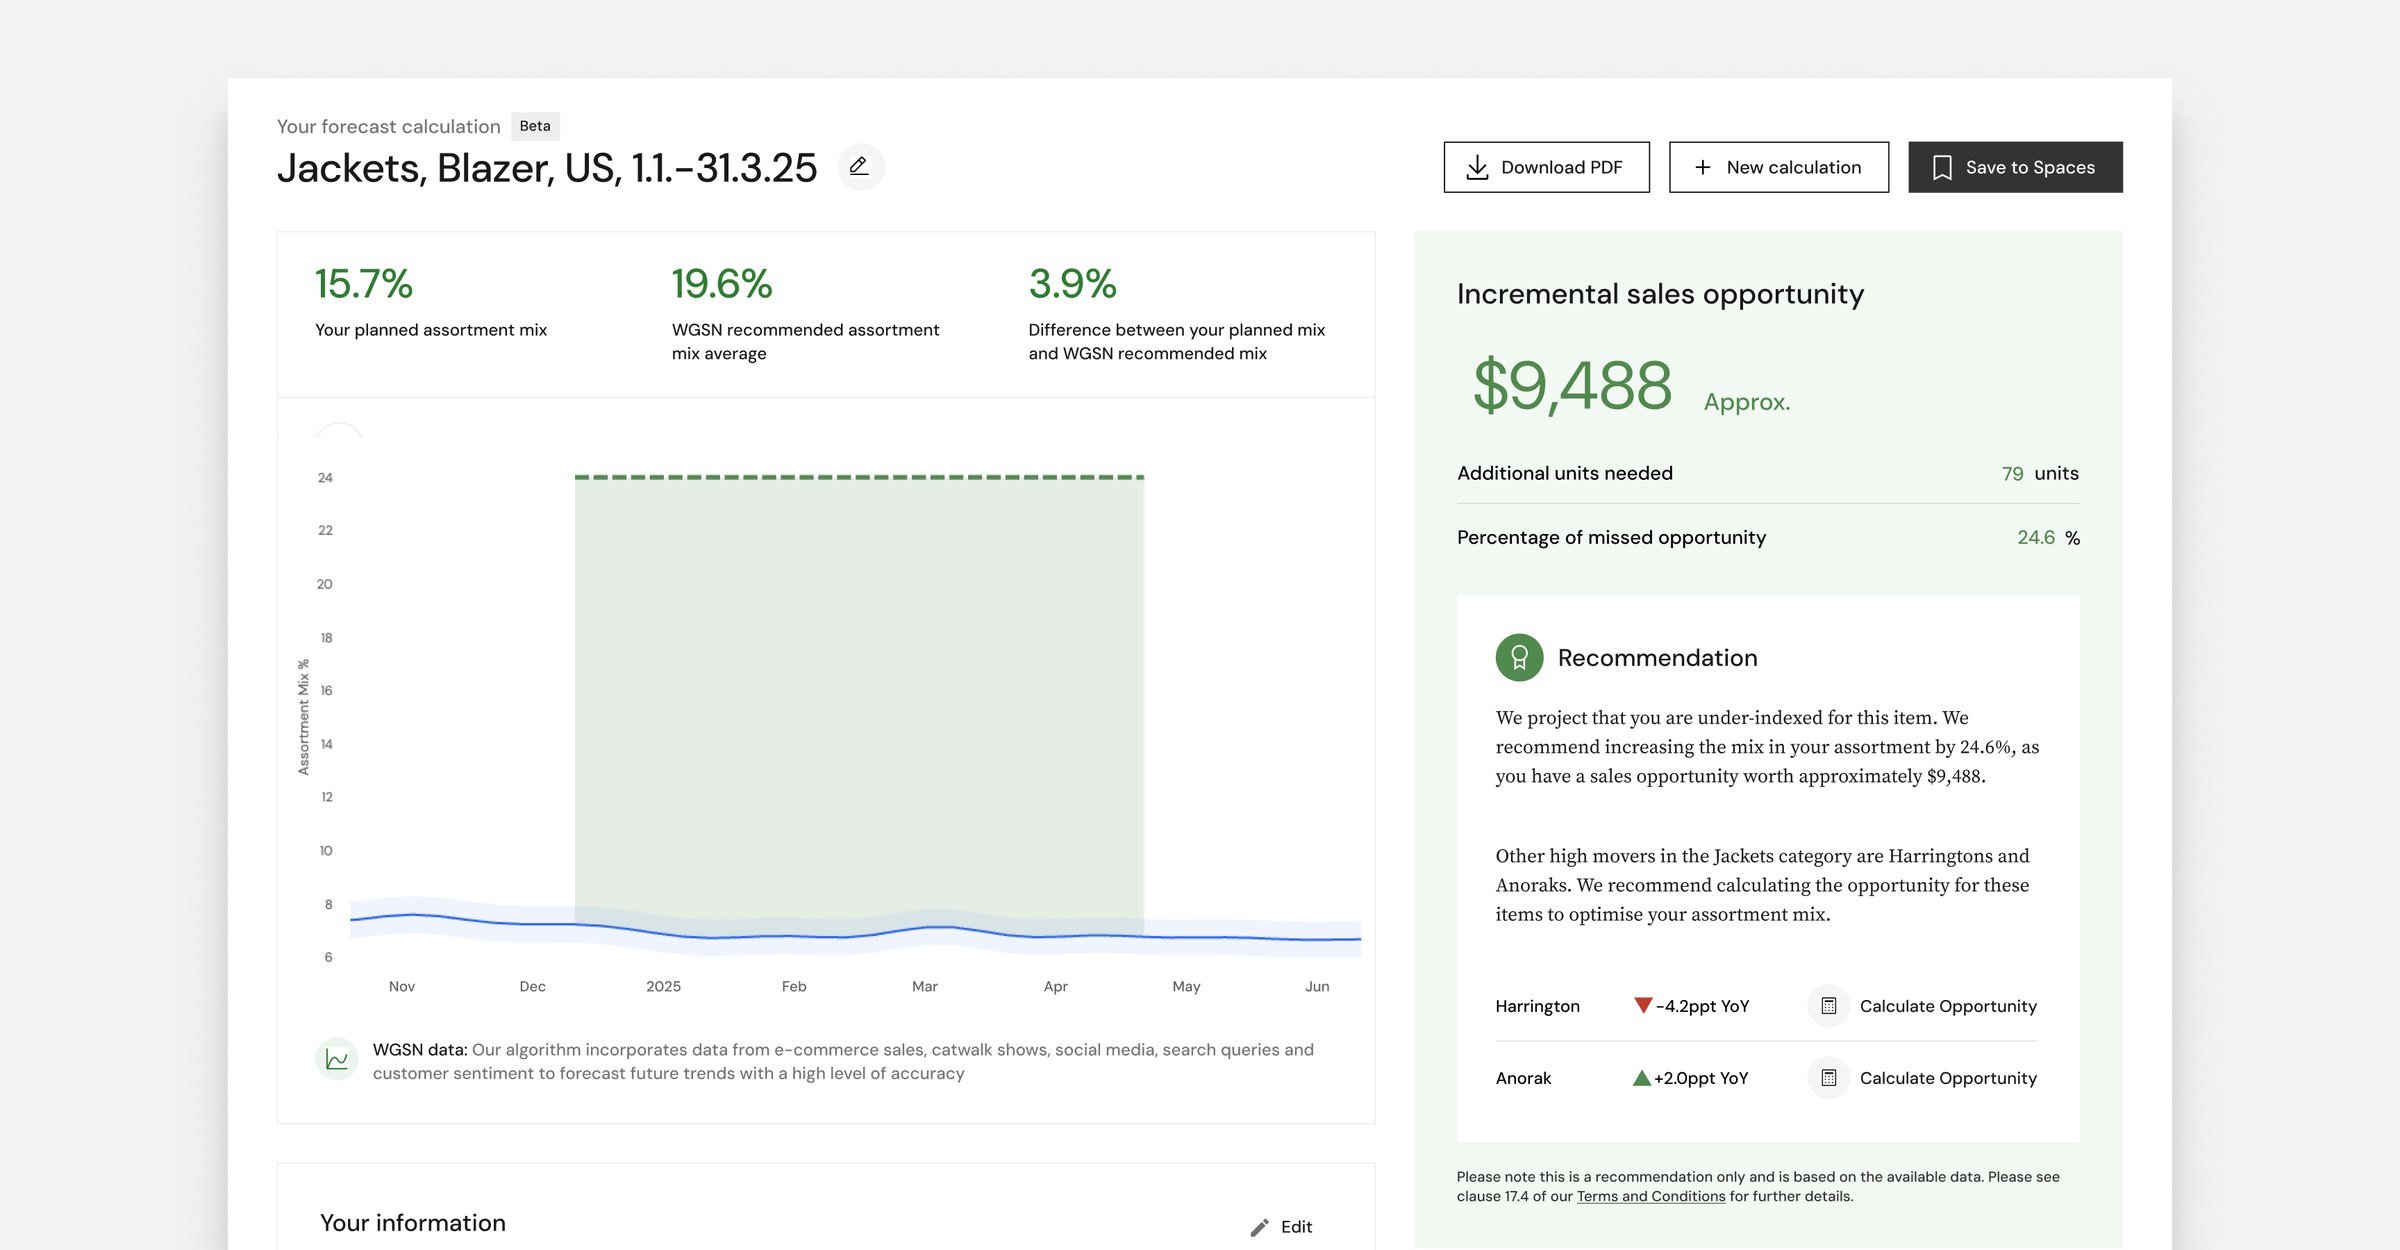Screen dimensions: 2400x1250
Task: Click the dashed green recommended mix line
Action: 859,477
